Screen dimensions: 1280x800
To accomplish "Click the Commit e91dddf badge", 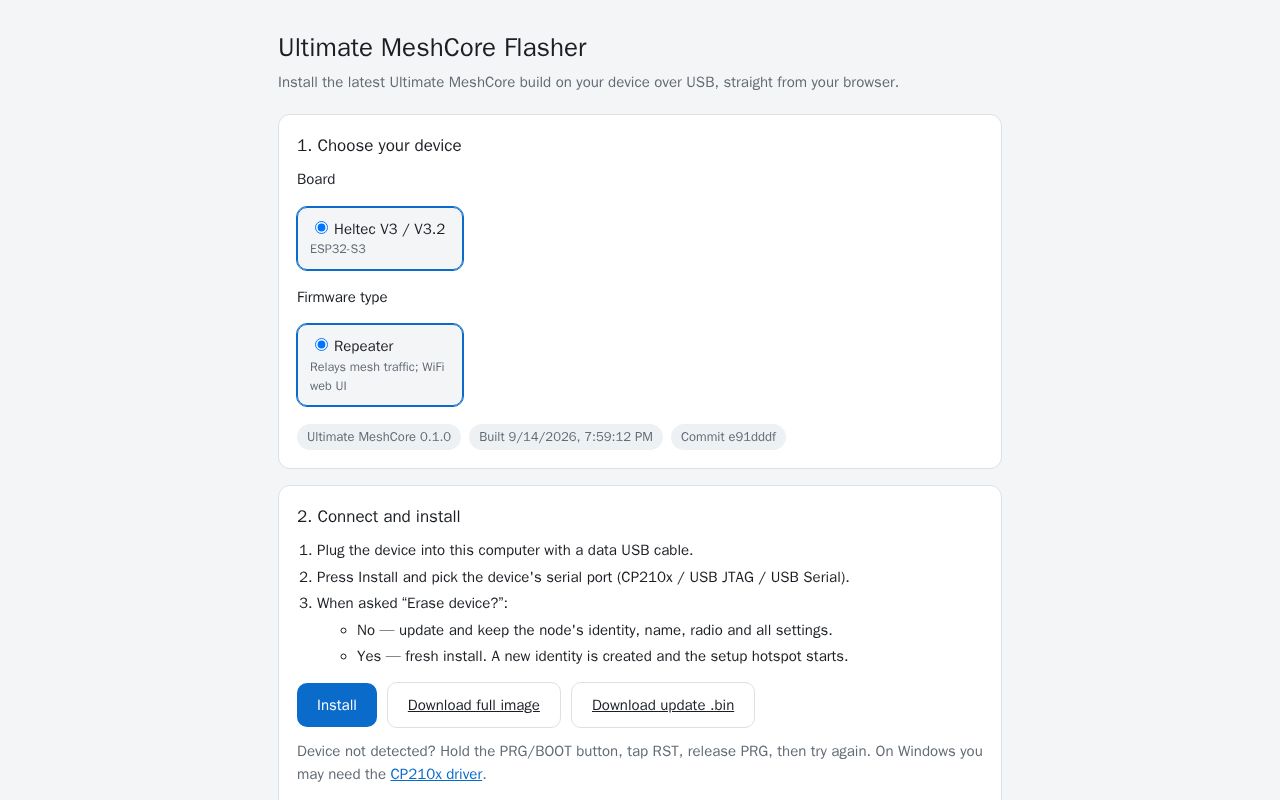I will [728, 437].
